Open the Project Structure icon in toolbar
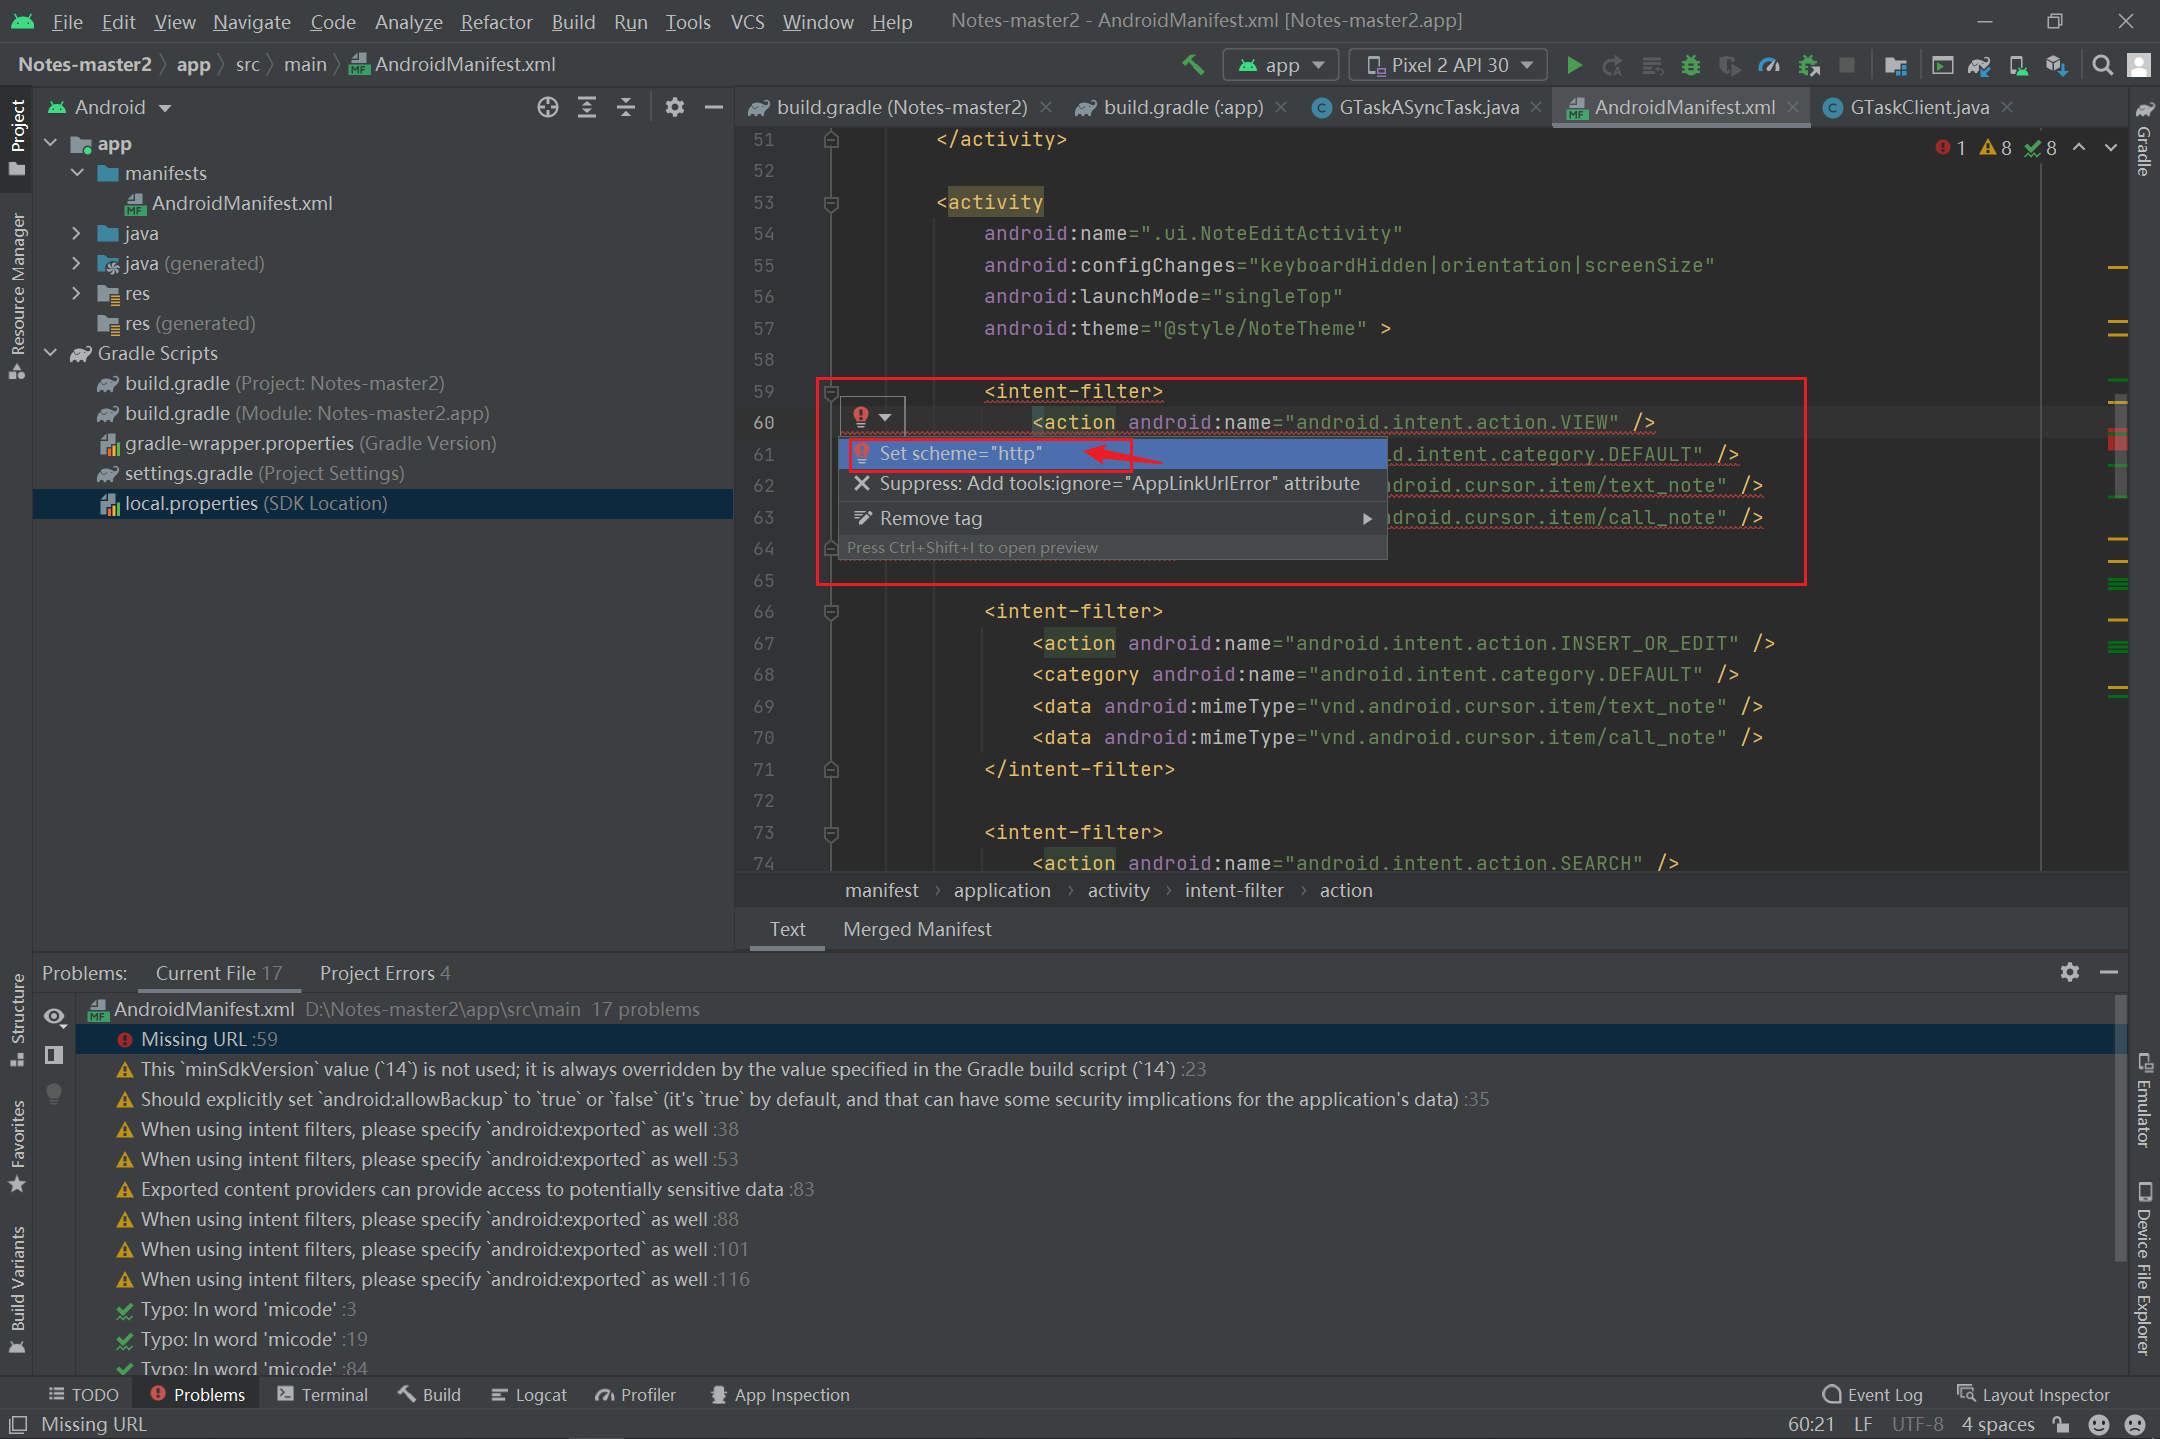 1895,65
